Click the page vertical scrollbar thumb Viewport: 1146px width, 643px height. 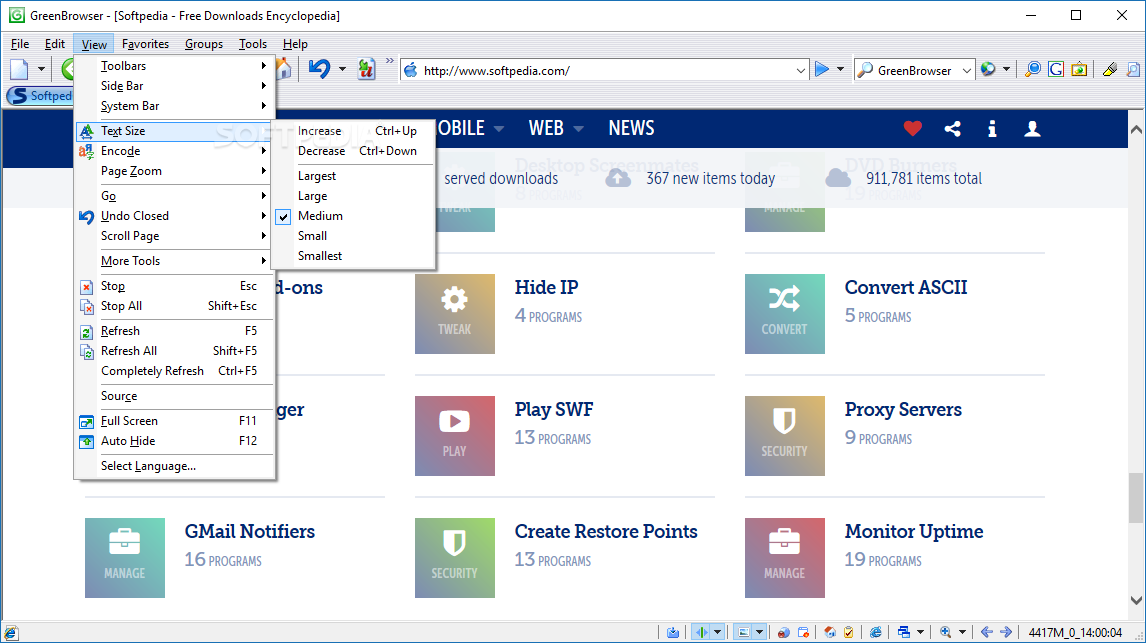click(x=1136, y=498)
